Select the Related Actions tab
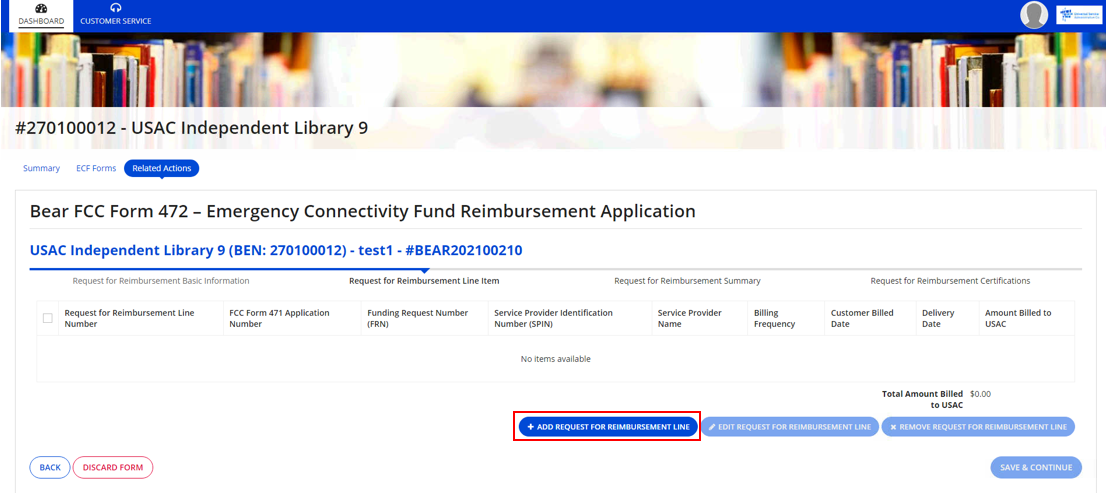This screenshot has height=493, width=1106. 162,169
